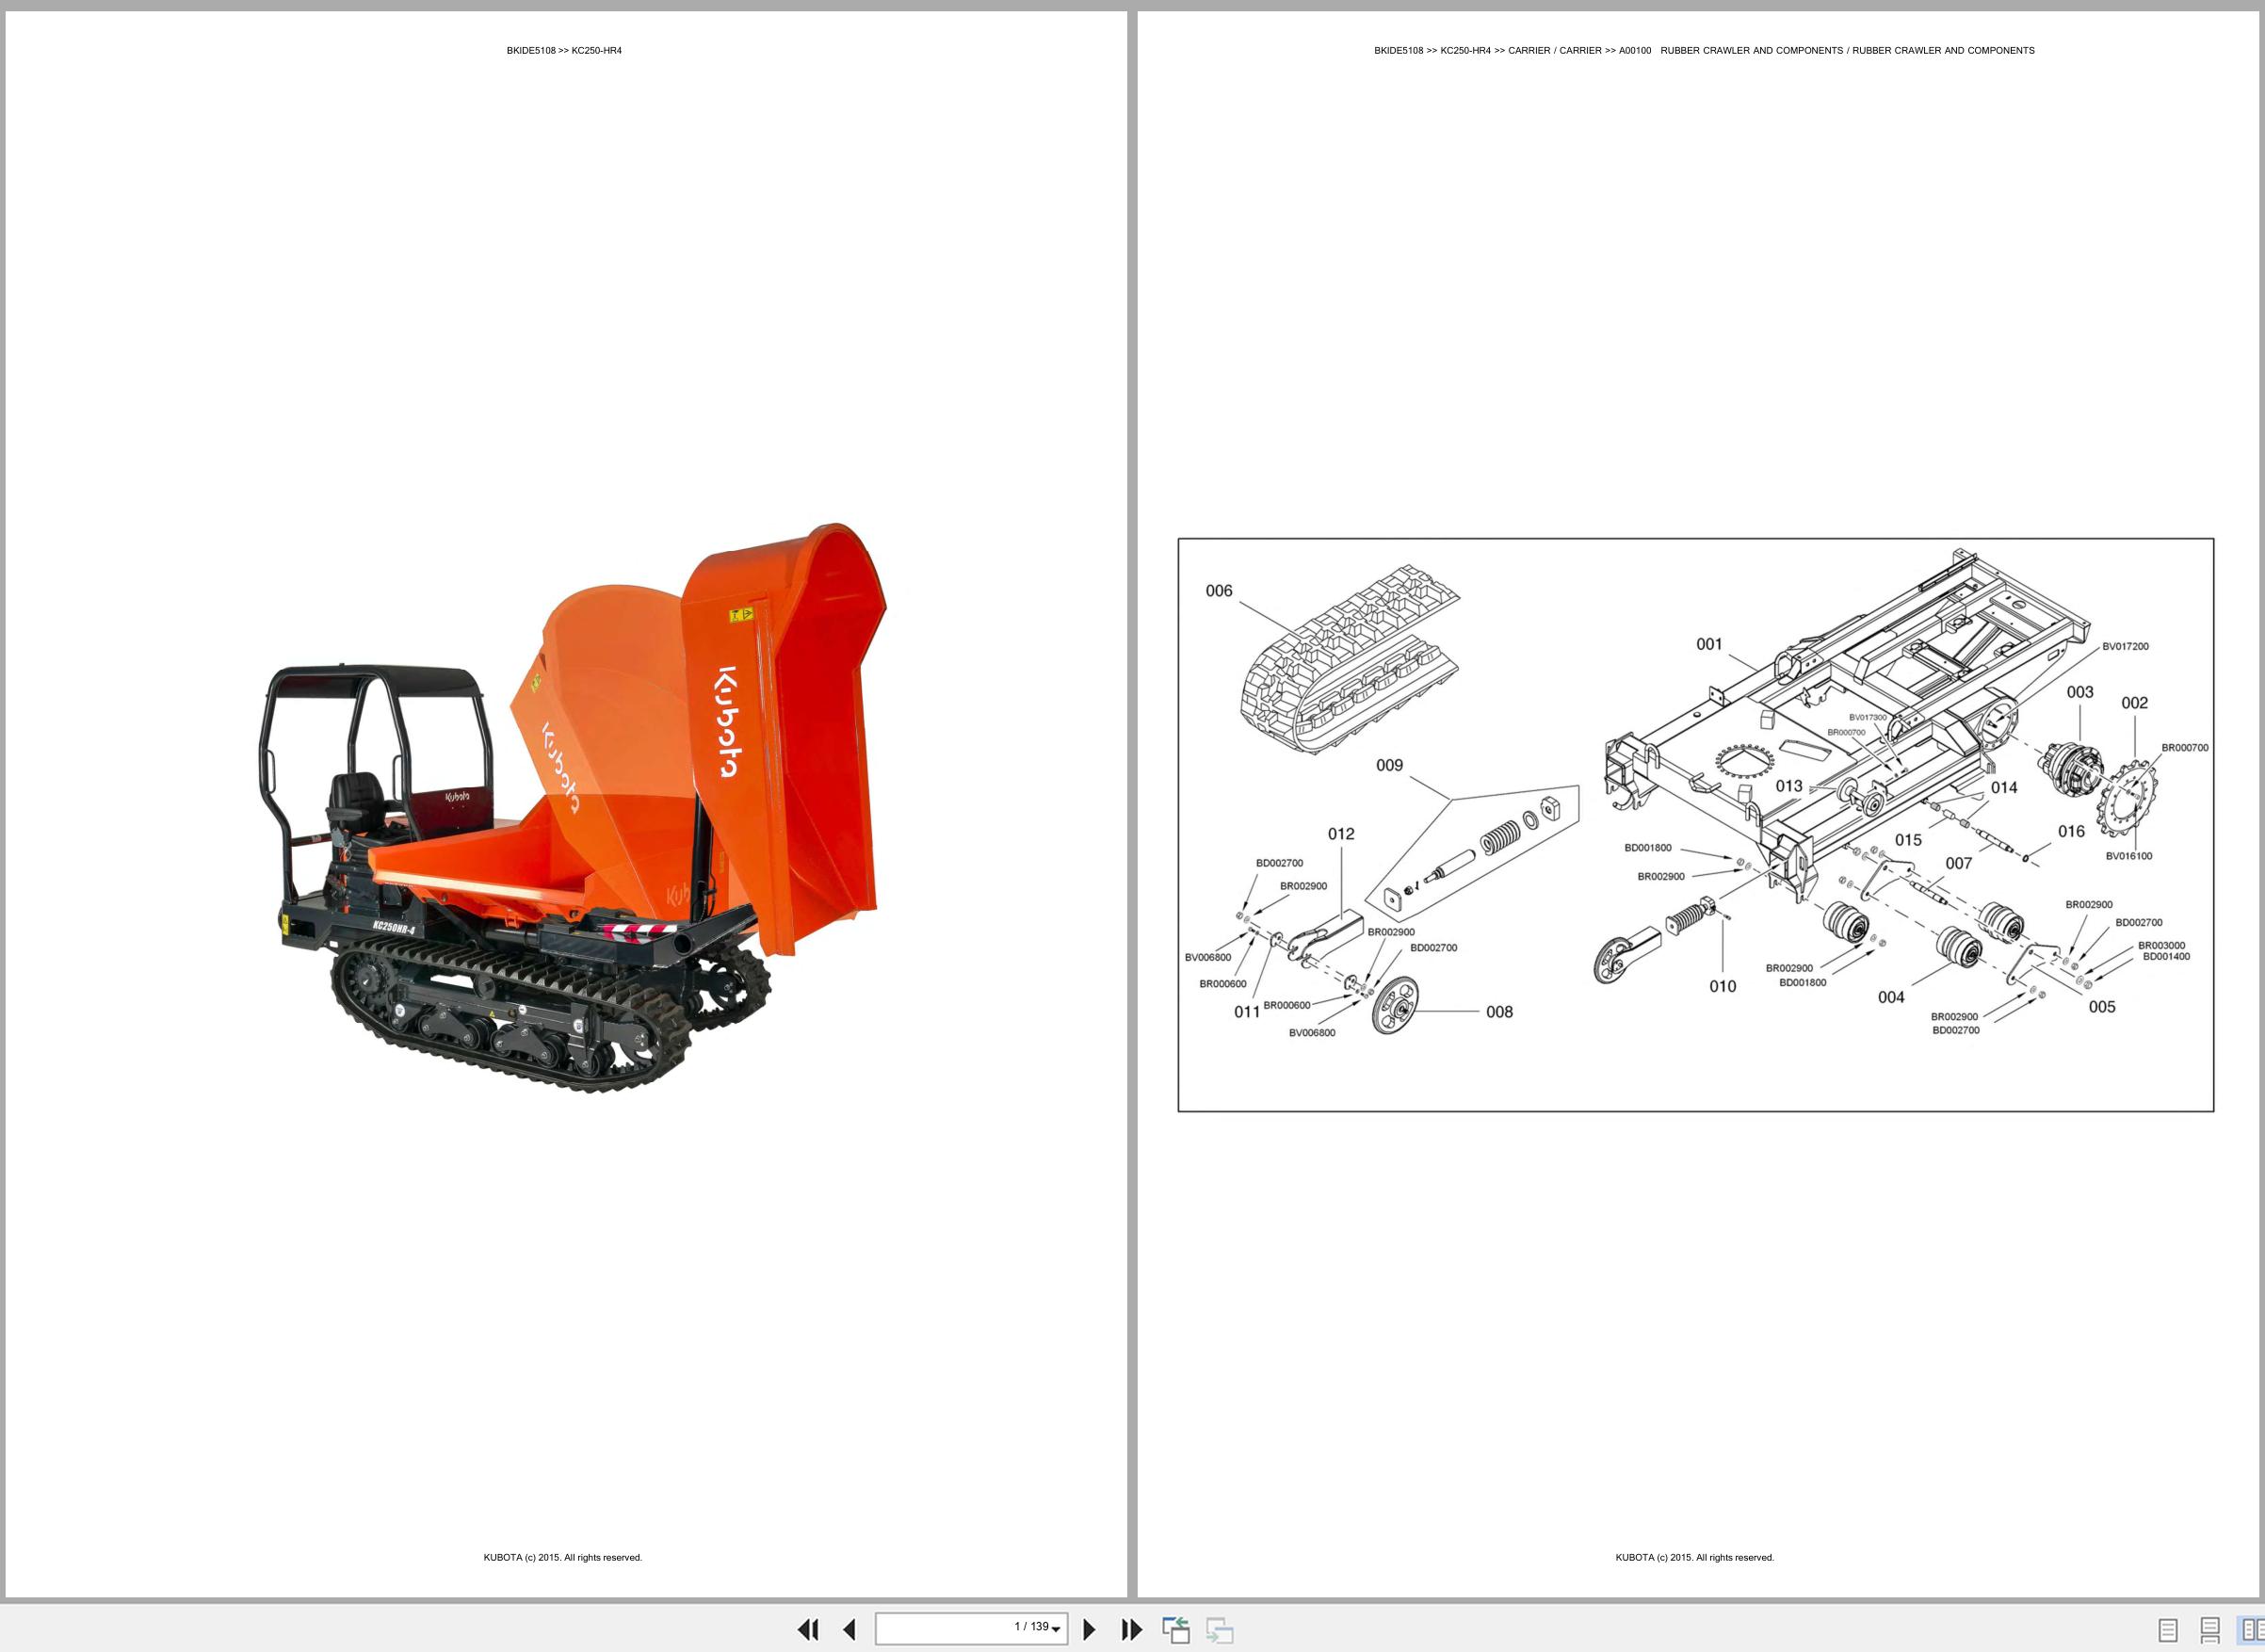
Task: Click part label 014 in diagram
Action: [2004, 787]
